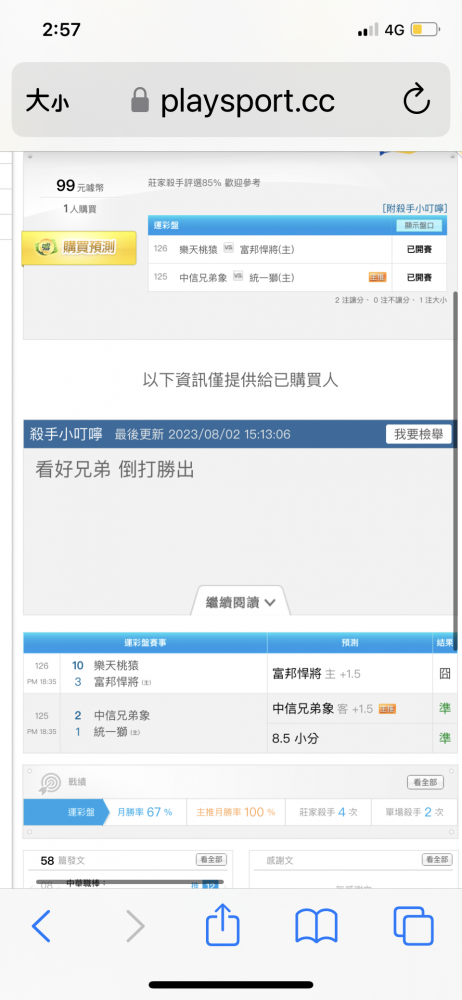Click 已開賽 status for game 126
Image resolution: width=462 pixels, height=1000 pixels.
419,249
